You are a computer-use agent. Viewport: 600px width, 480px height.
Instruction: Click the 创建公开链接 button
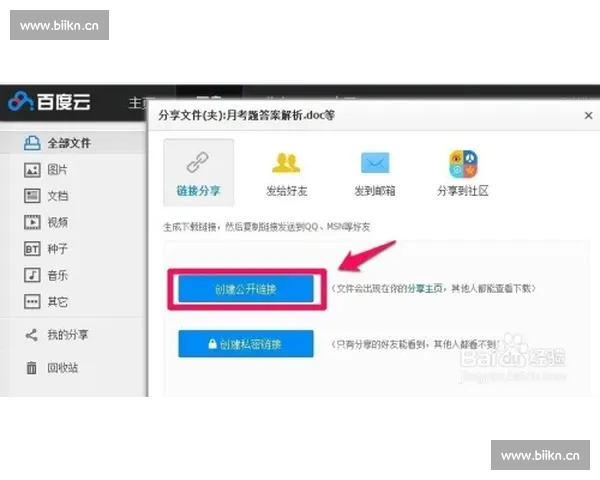pos(246,289)
